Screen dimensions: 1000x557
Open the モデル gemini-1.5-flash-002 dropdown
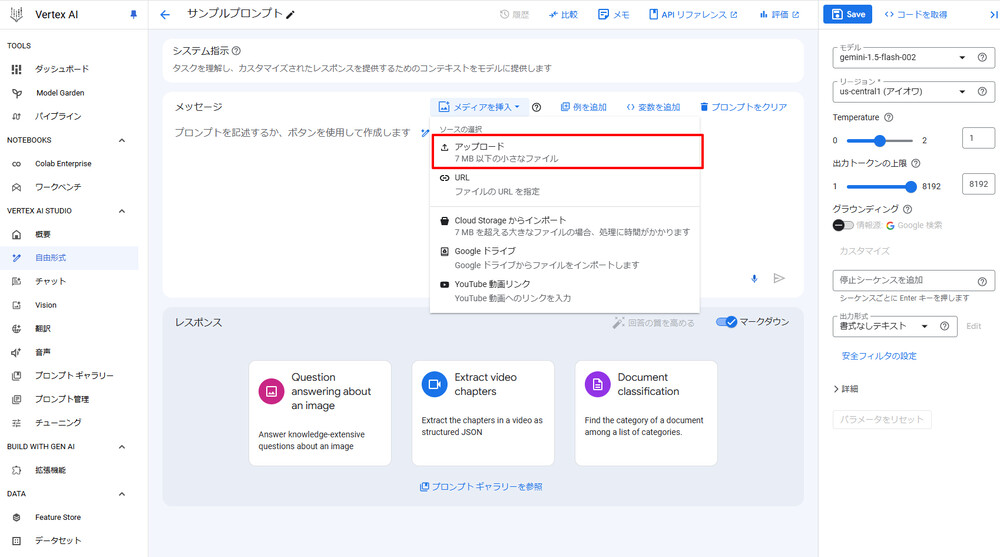point(902,57)
